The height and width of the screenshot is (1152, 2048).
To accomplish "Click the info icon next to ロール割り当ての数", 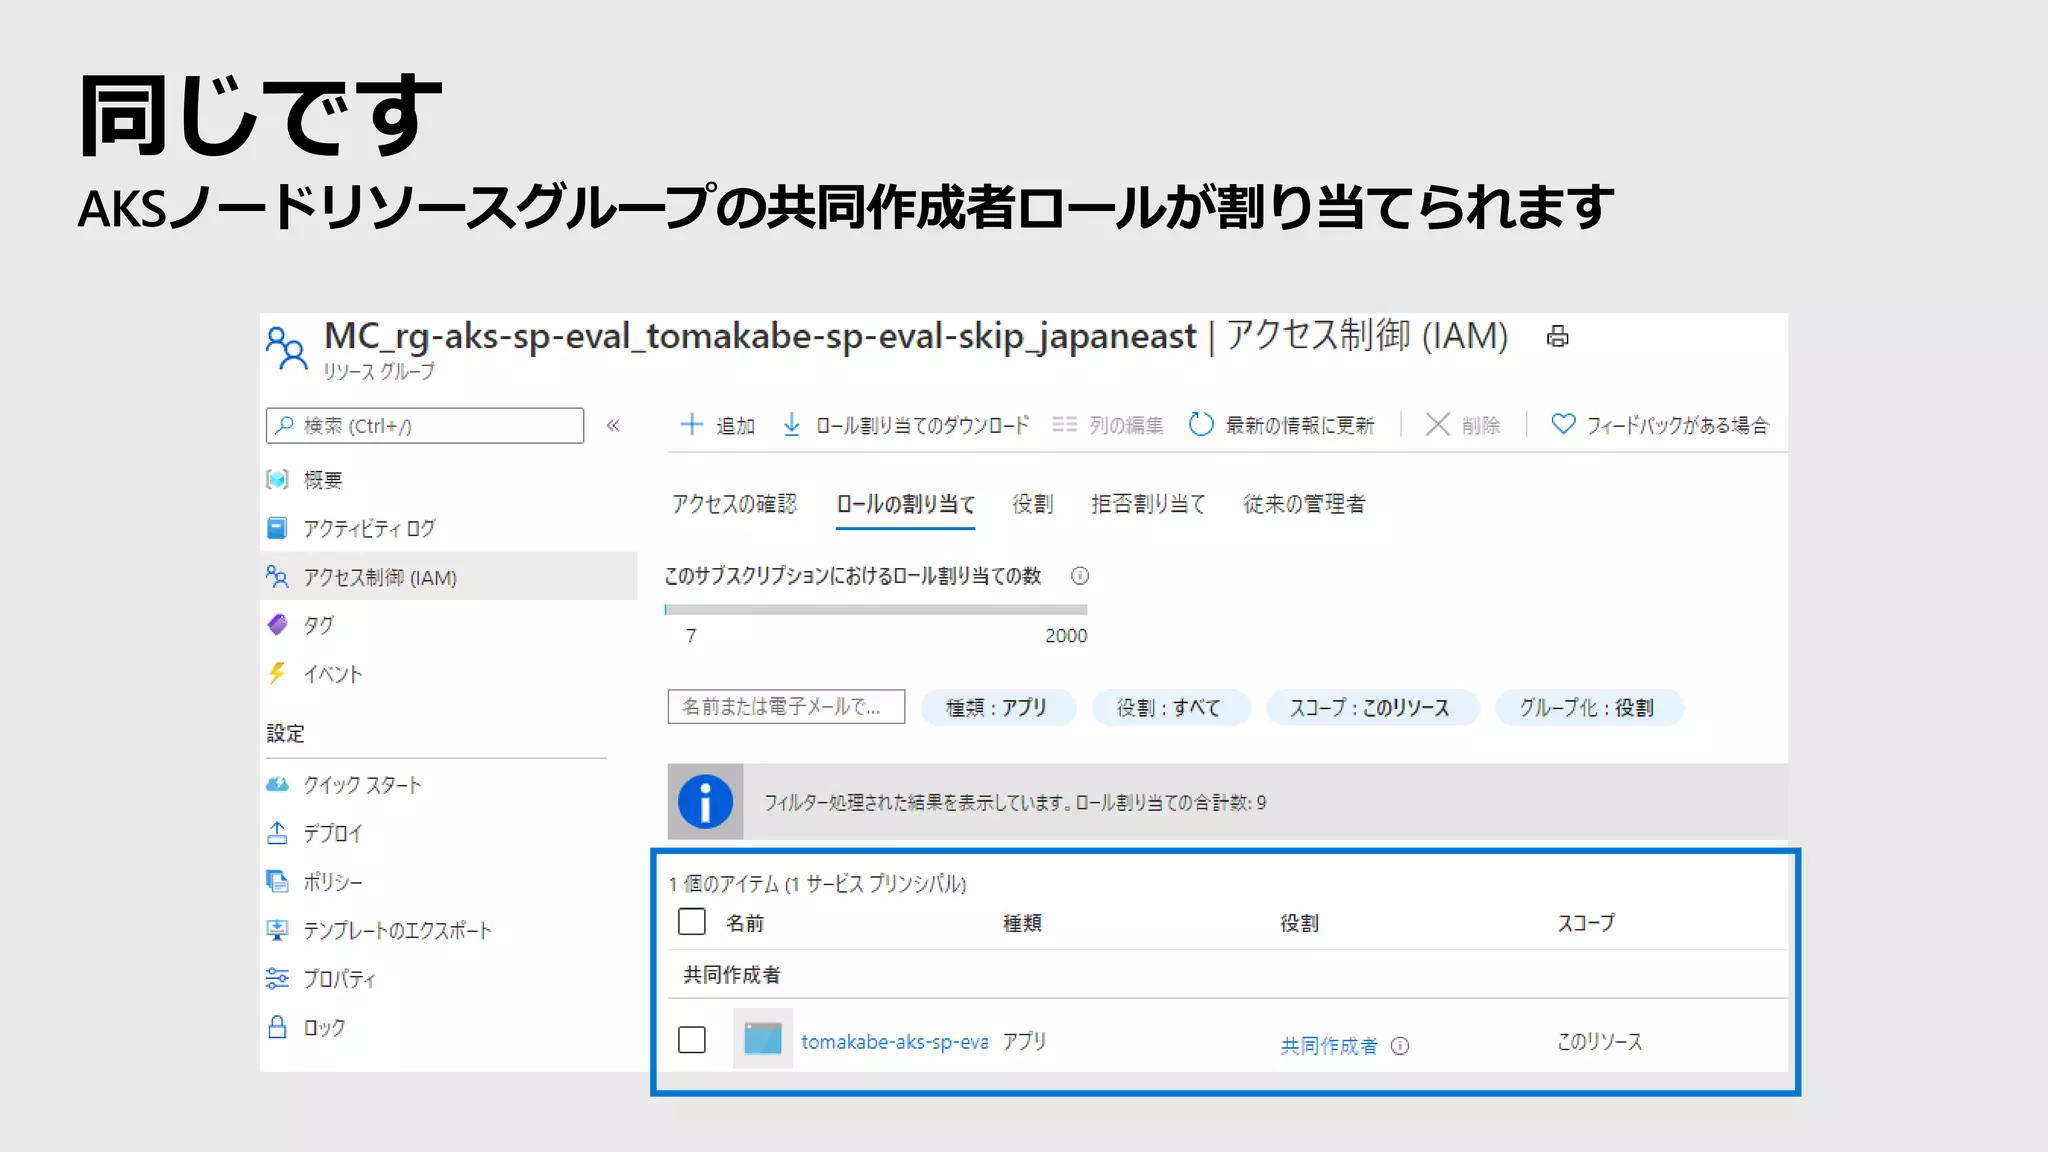I will [x=1080, y=576].
